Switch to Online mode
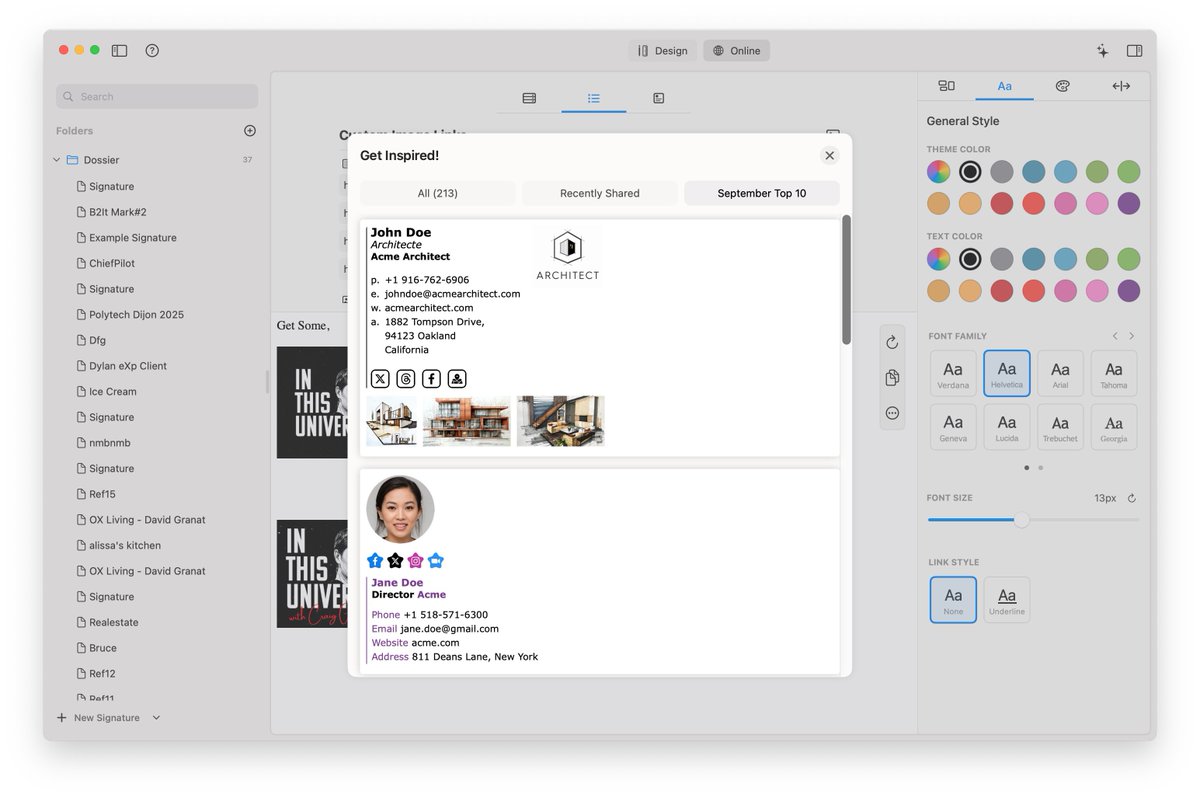The image size is (1200, 798). click(x=737, y=50)
